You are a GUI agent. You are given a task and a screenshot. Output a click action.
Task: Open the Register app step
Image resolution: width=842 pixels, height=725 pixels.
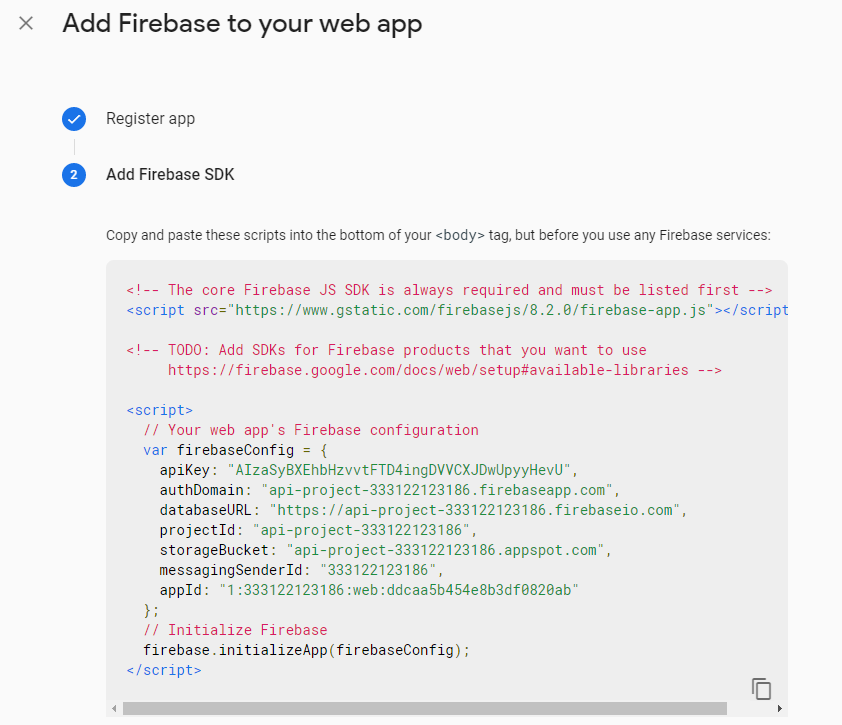click(150, 119)
